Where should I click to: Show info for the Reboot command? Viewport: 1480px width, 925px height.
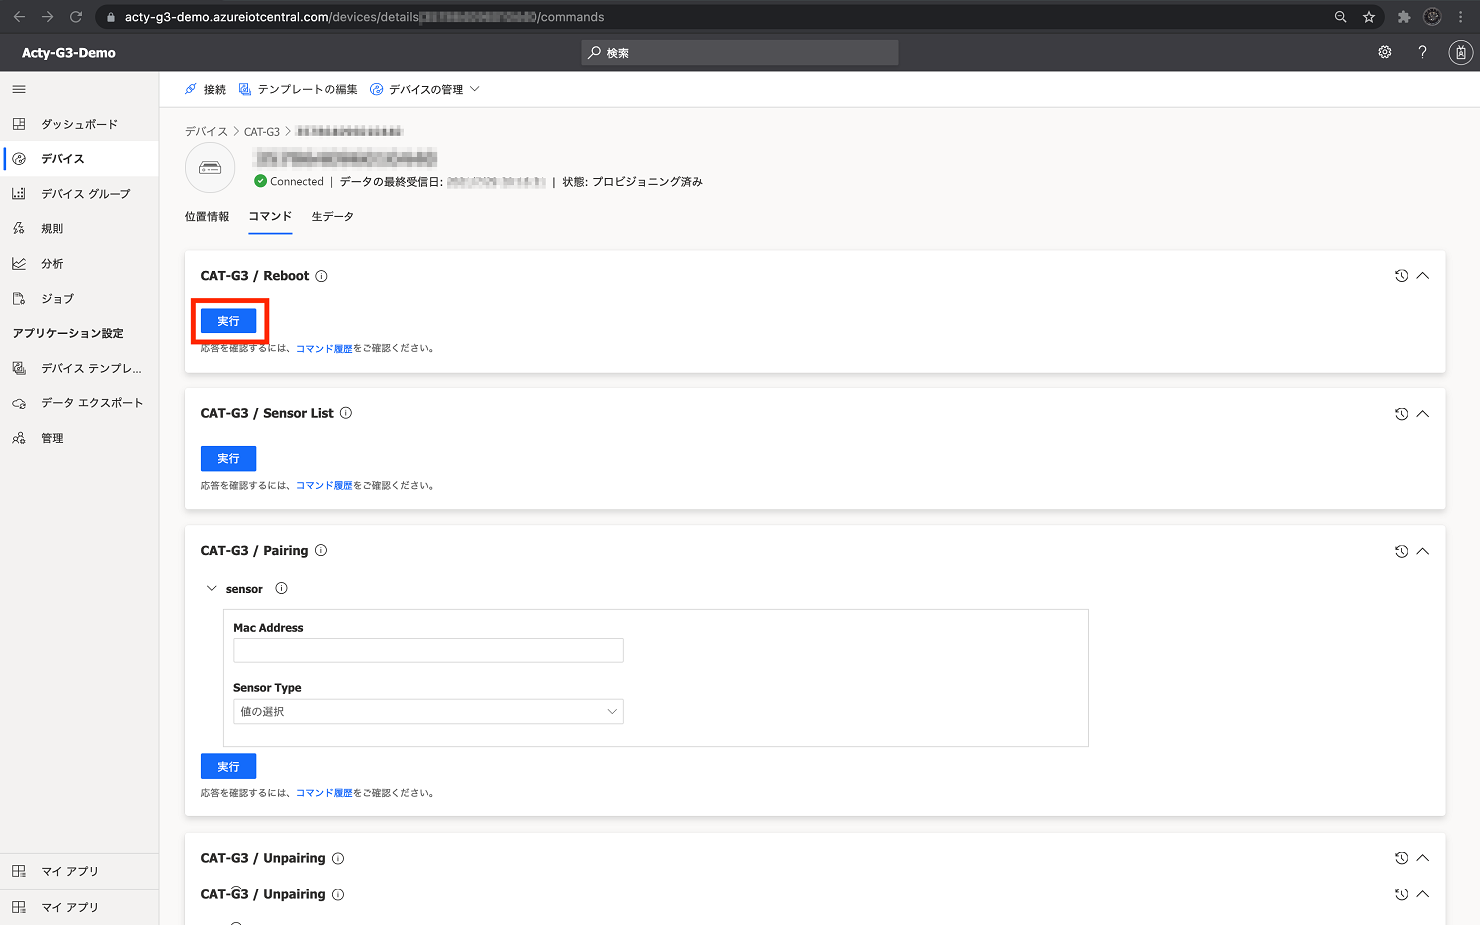[x=321, y=276]
